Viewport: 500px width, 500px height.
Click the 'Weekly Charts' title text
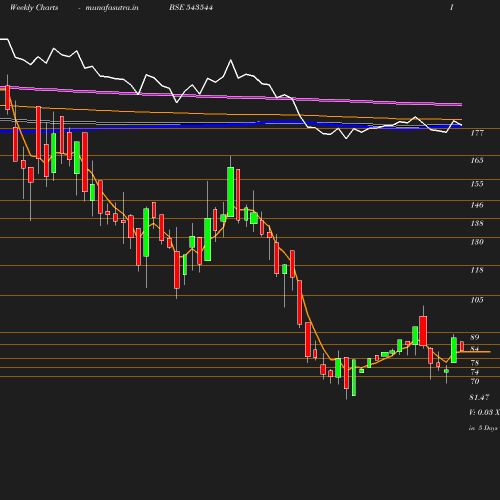click(x=34, y=8)
